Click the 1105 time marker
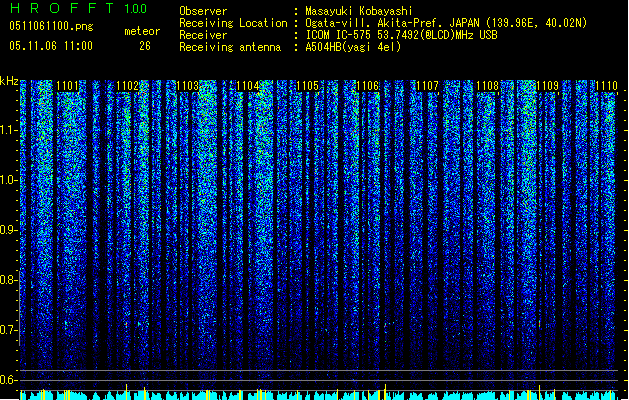 (x=307, y=86)
